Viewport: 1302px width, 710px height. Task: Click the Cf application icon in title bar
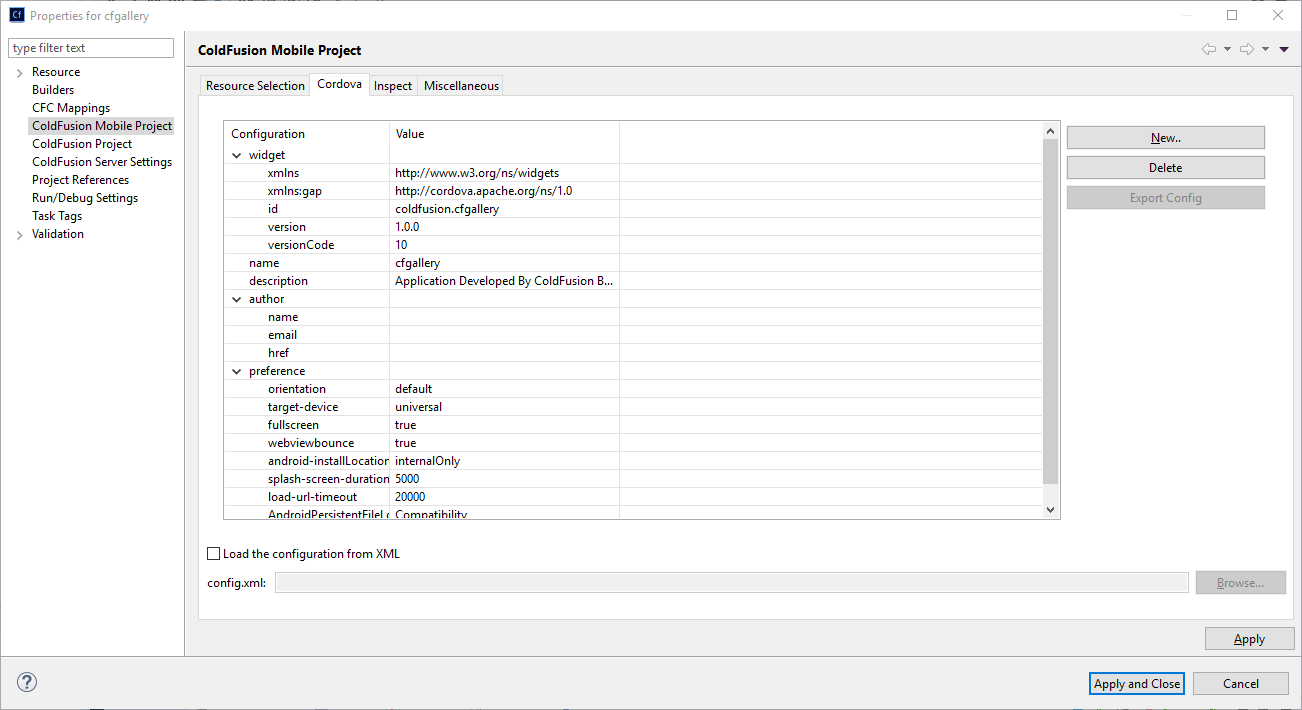click(x=17, y=15)
